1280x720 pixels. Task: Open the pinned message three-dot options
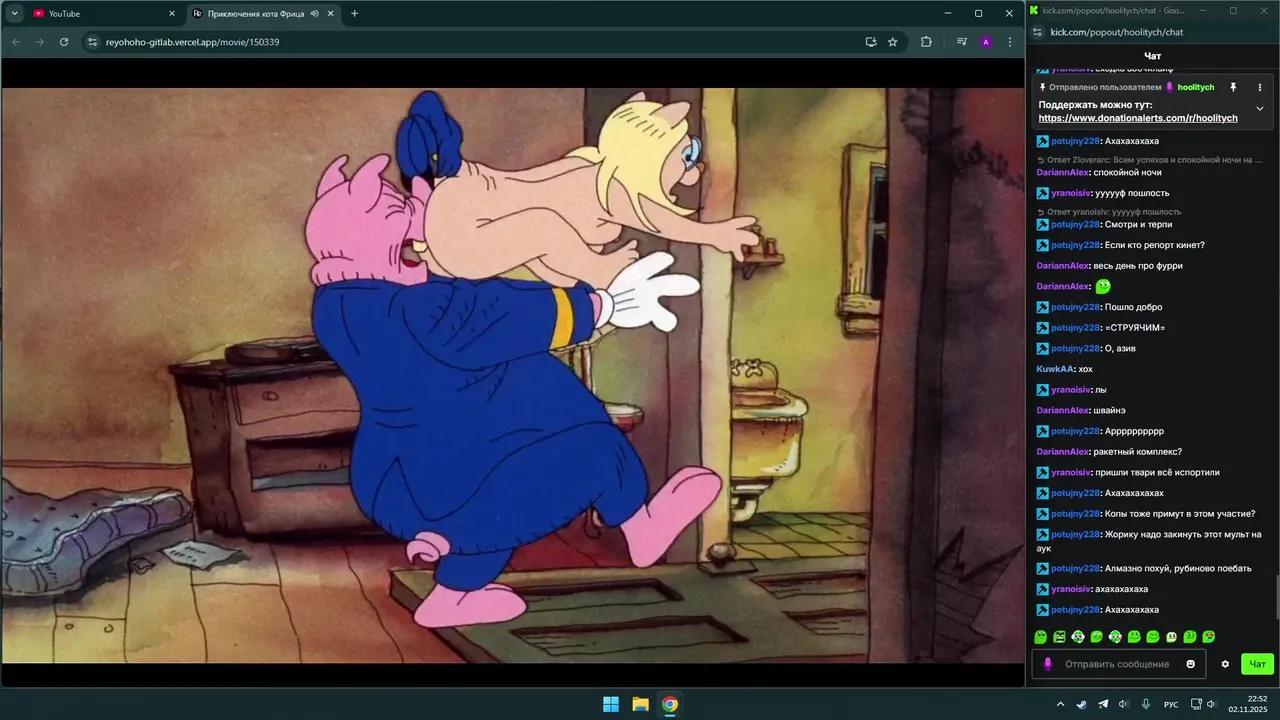(x=1260, y=87)
